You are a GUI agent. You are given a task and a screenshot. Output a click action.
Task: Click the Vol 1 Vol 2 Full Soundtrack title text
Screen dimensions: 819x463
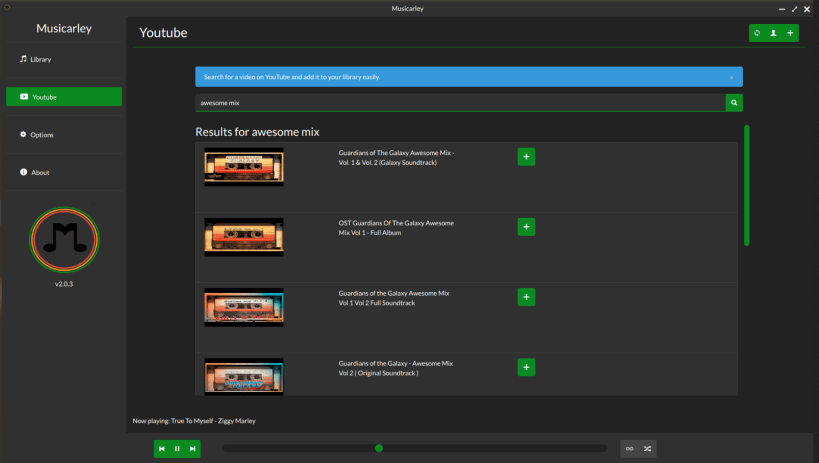394,298
